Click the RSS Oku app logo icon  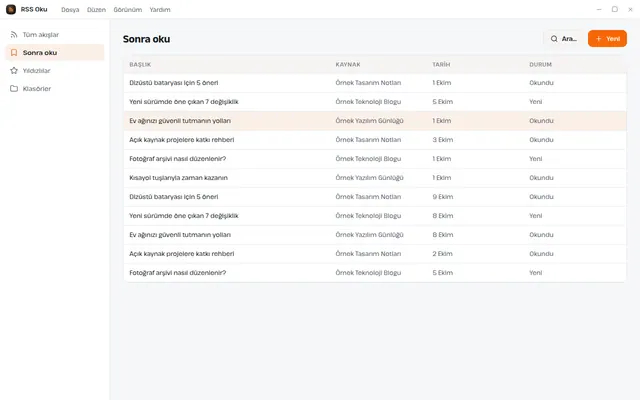11,9
